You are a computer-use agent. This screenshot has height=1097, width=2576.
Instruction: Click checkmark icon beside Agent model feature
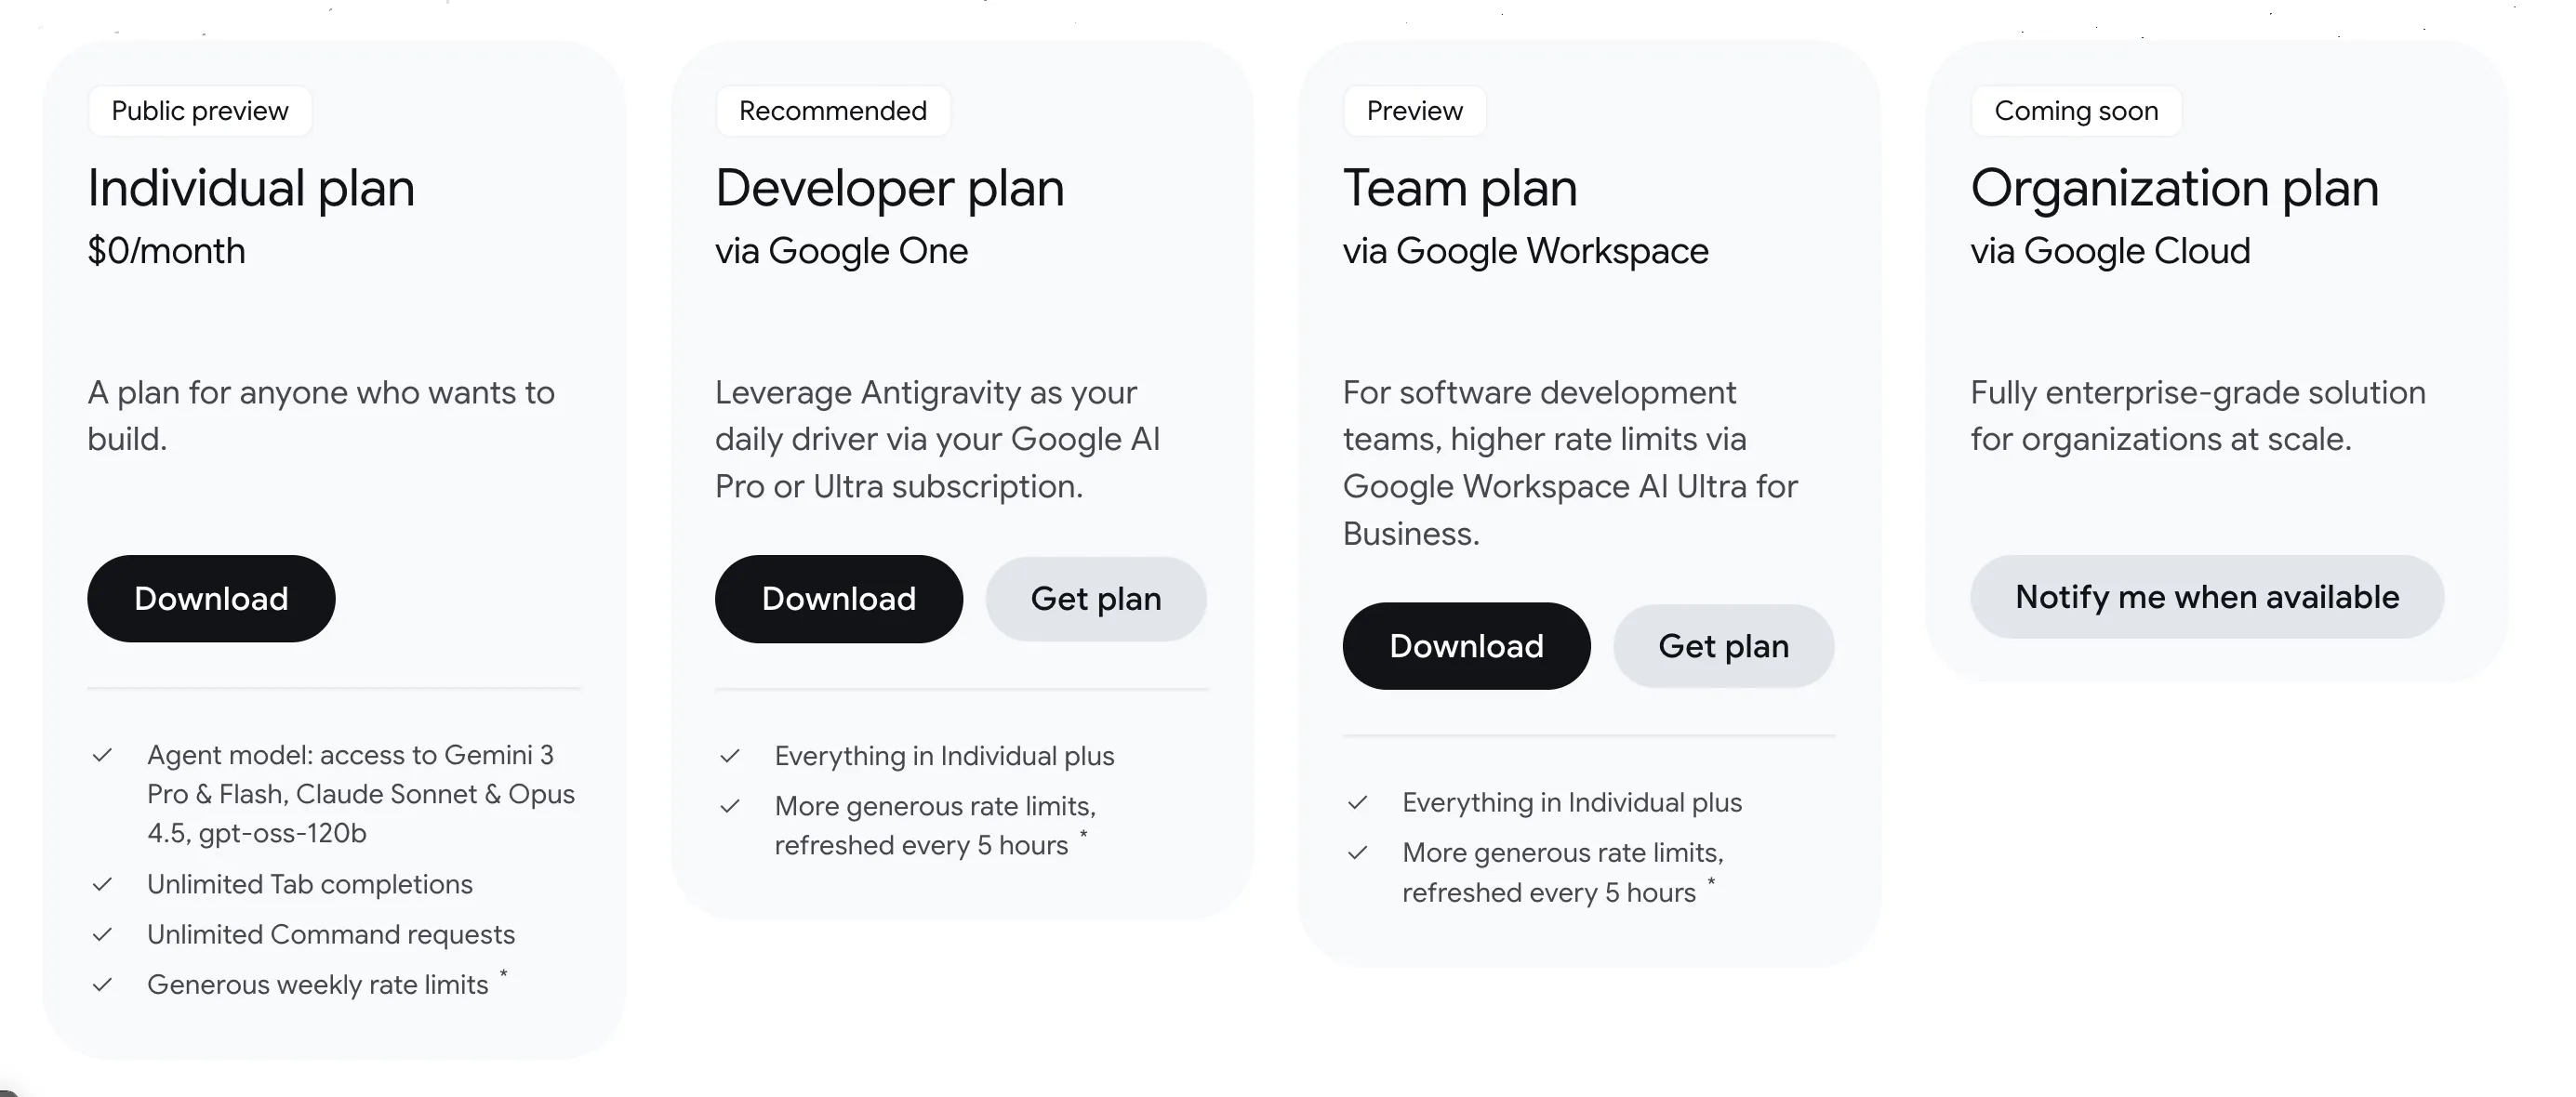(x=102, y=755)
